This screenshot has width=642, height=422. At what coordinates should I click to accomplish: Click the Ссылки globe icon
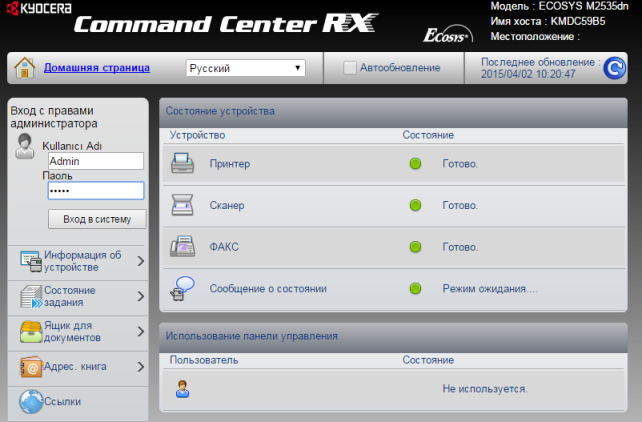tap(30, 402)
